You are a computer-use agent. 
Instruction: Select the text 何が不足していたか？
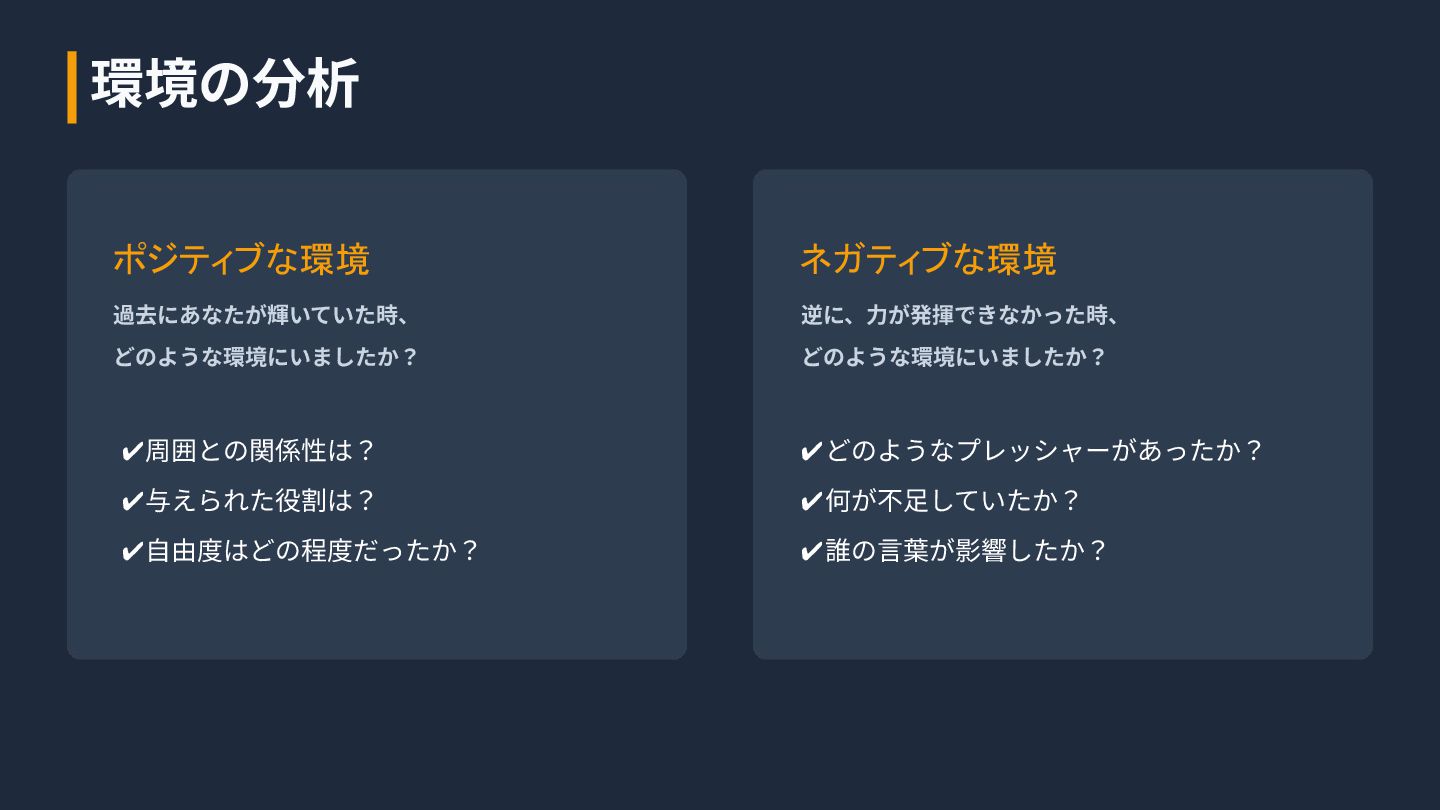[954, 501]
